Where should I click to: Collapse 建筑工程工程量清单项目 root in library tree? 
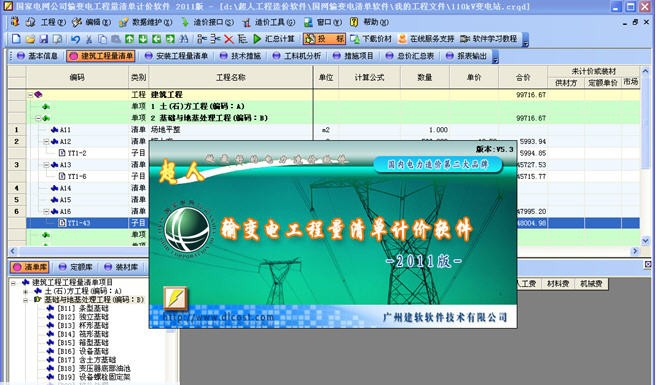coord(13,283)
